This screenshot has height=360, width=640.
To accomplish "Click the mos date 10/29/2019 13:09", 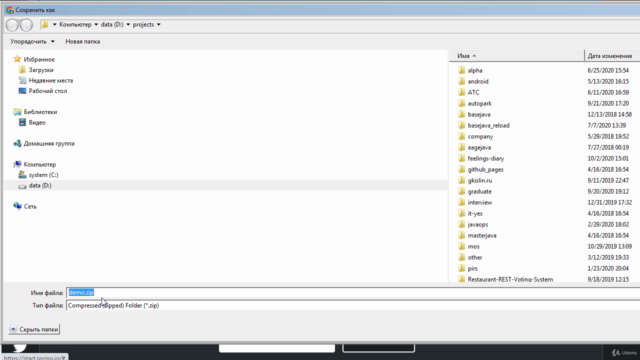I will (x=609, y=247).
